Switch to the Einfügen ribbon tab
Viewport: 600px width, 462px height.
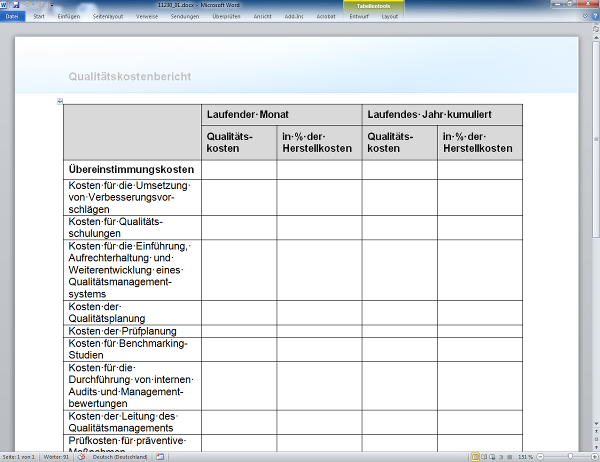point(69,17)
